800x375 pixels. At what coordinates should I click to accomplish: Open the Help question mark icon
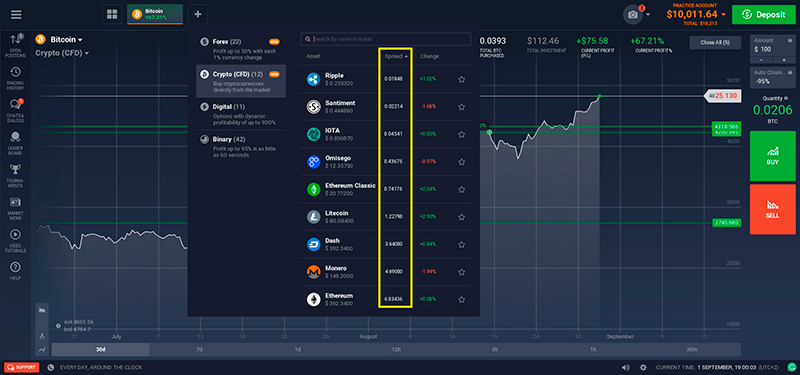(15, 270)
